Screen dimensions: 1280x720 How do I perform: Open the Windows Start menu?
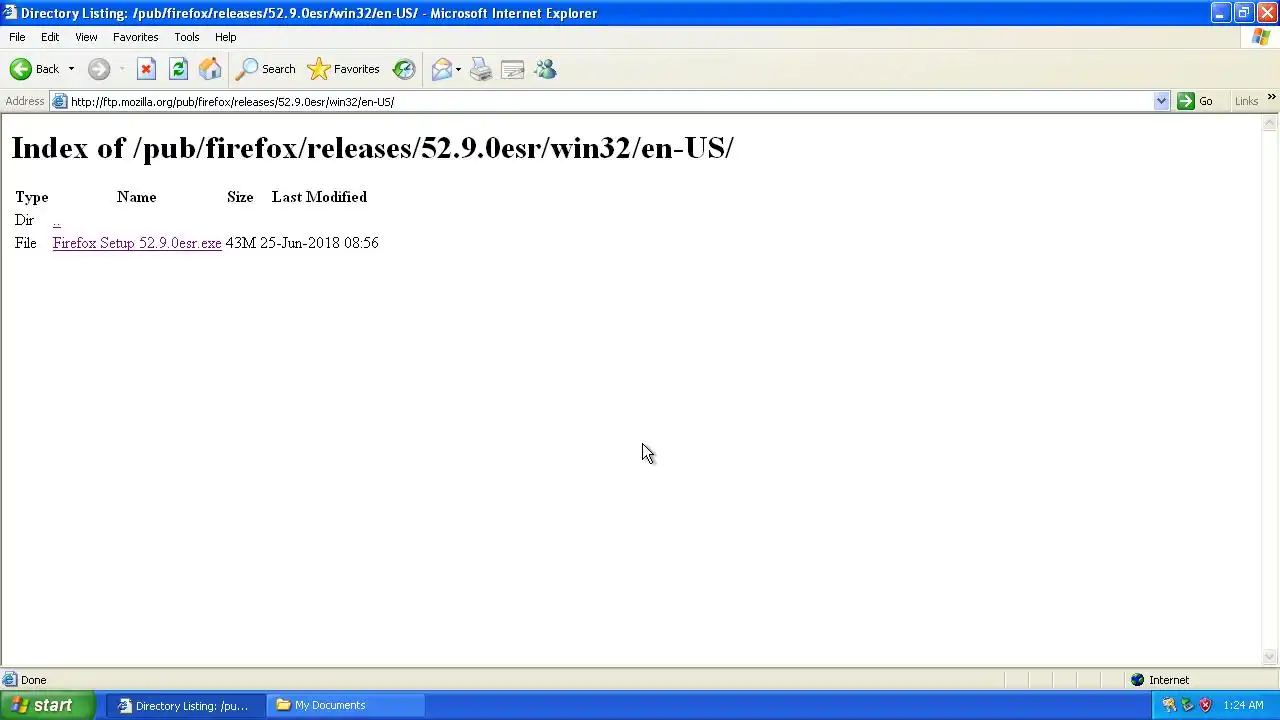[48, 705]
